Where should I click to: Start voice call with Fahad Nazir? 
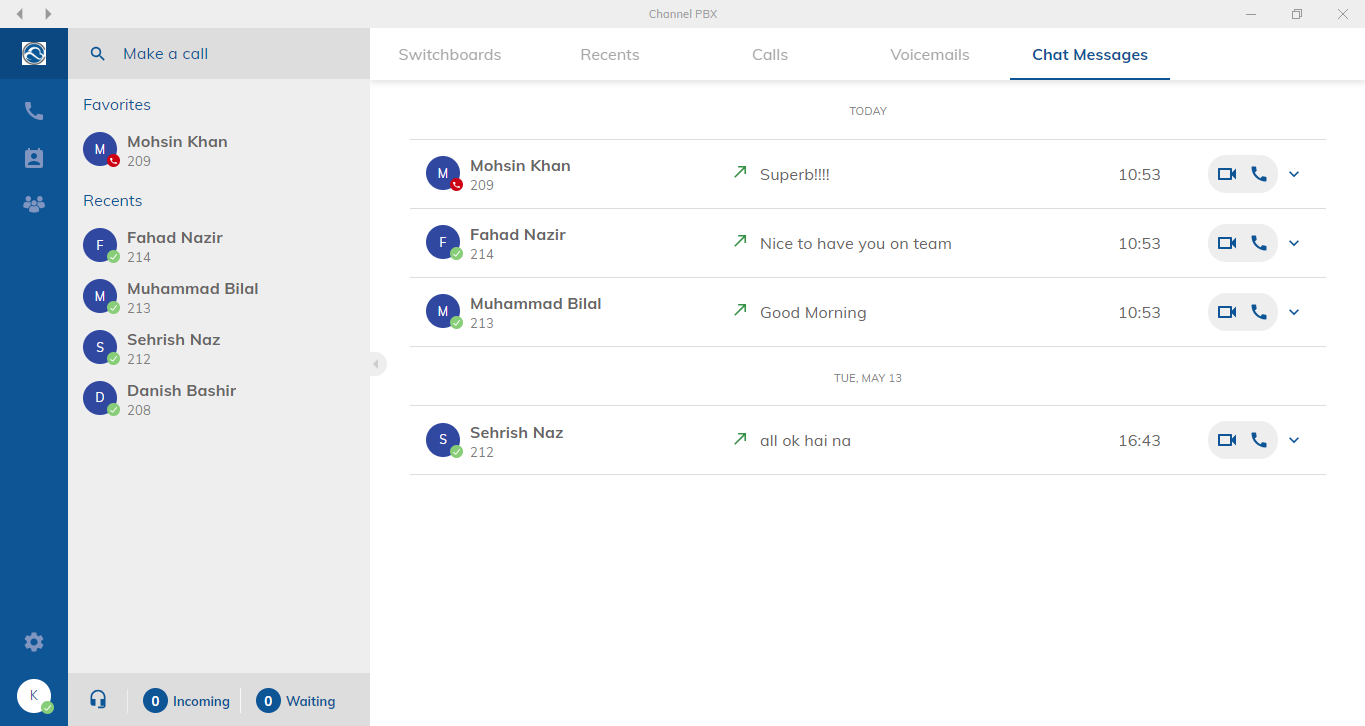[x=1259, y=243]
